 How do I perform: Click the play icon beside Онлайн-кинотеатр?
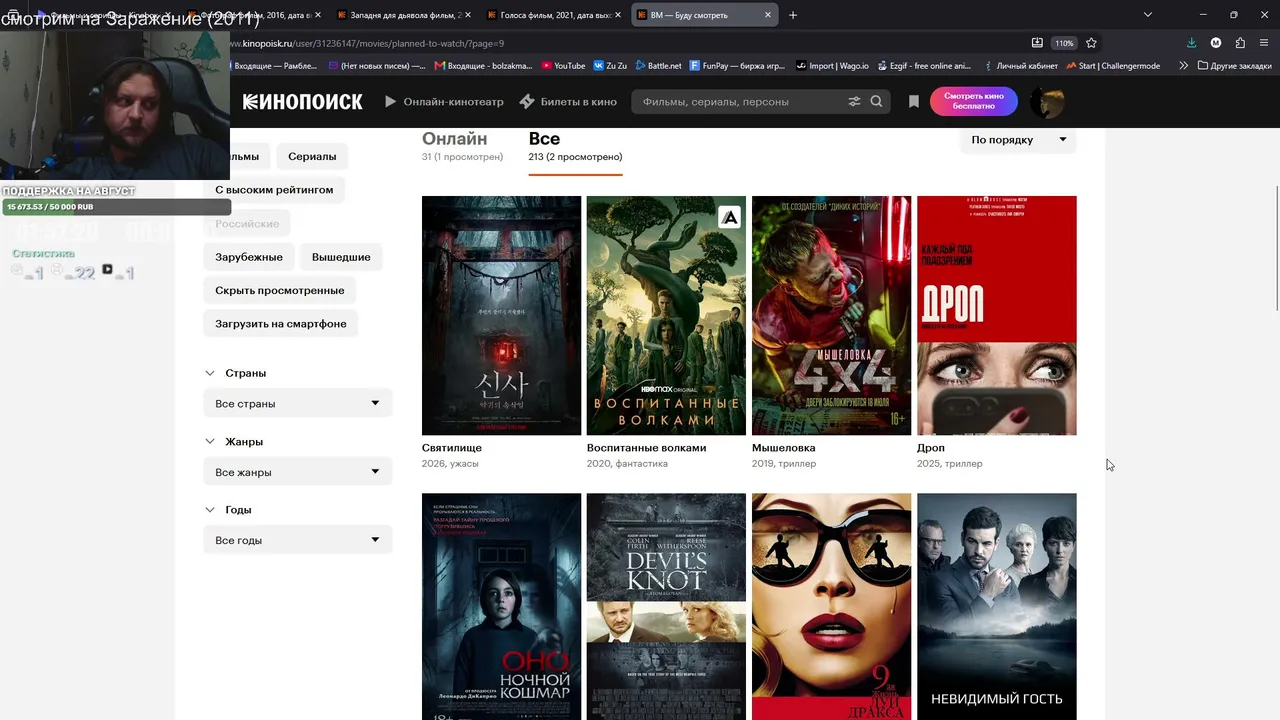pos(391,101)
